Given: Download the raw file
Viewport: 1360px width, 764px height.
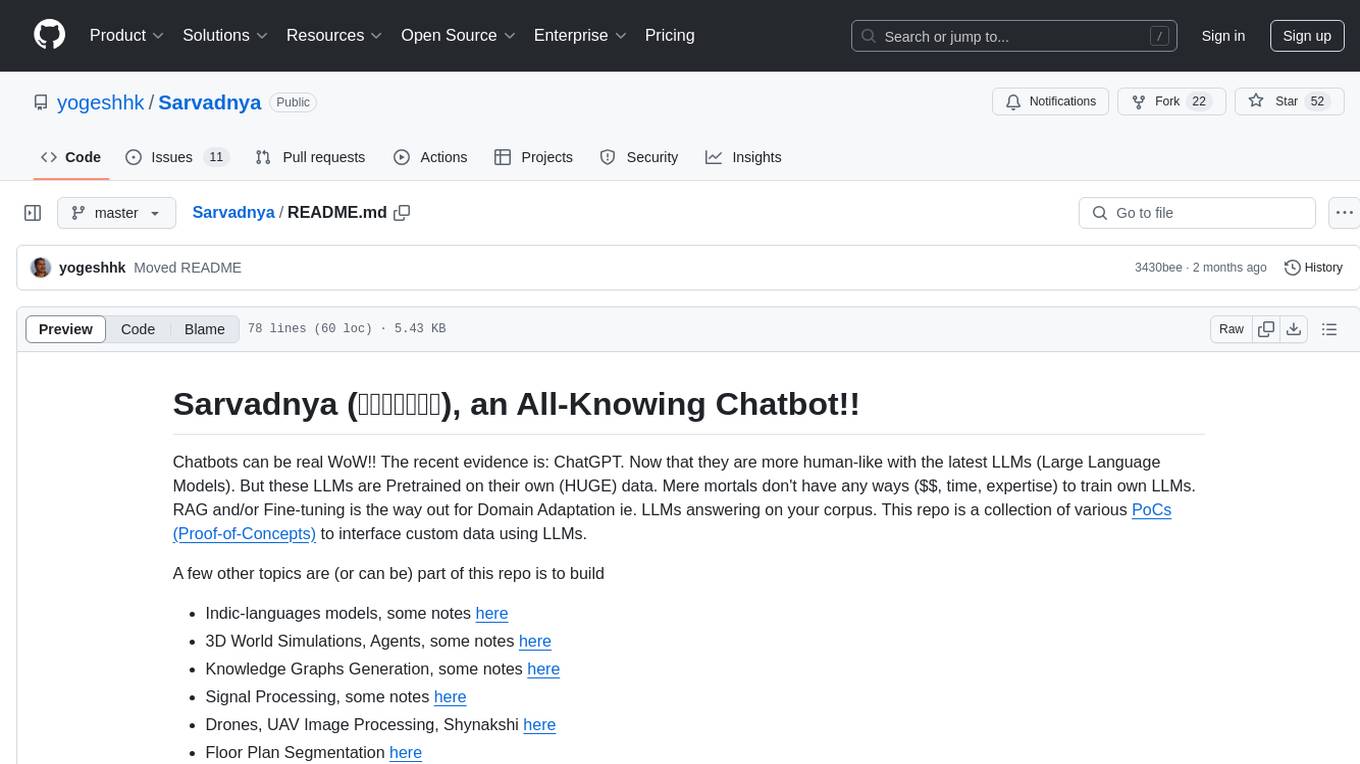Looking at the screenshot, I should [x=1293, y=329].
